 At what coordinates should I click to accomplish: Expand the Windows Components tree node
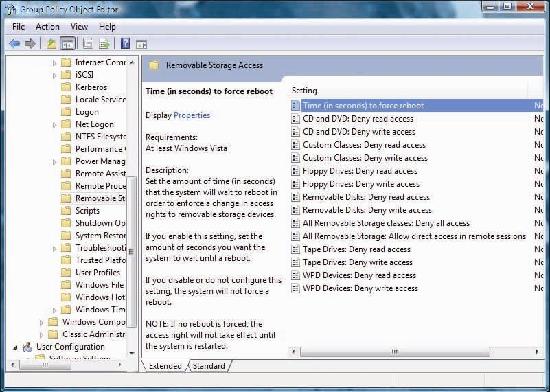[x=41, y=322]
